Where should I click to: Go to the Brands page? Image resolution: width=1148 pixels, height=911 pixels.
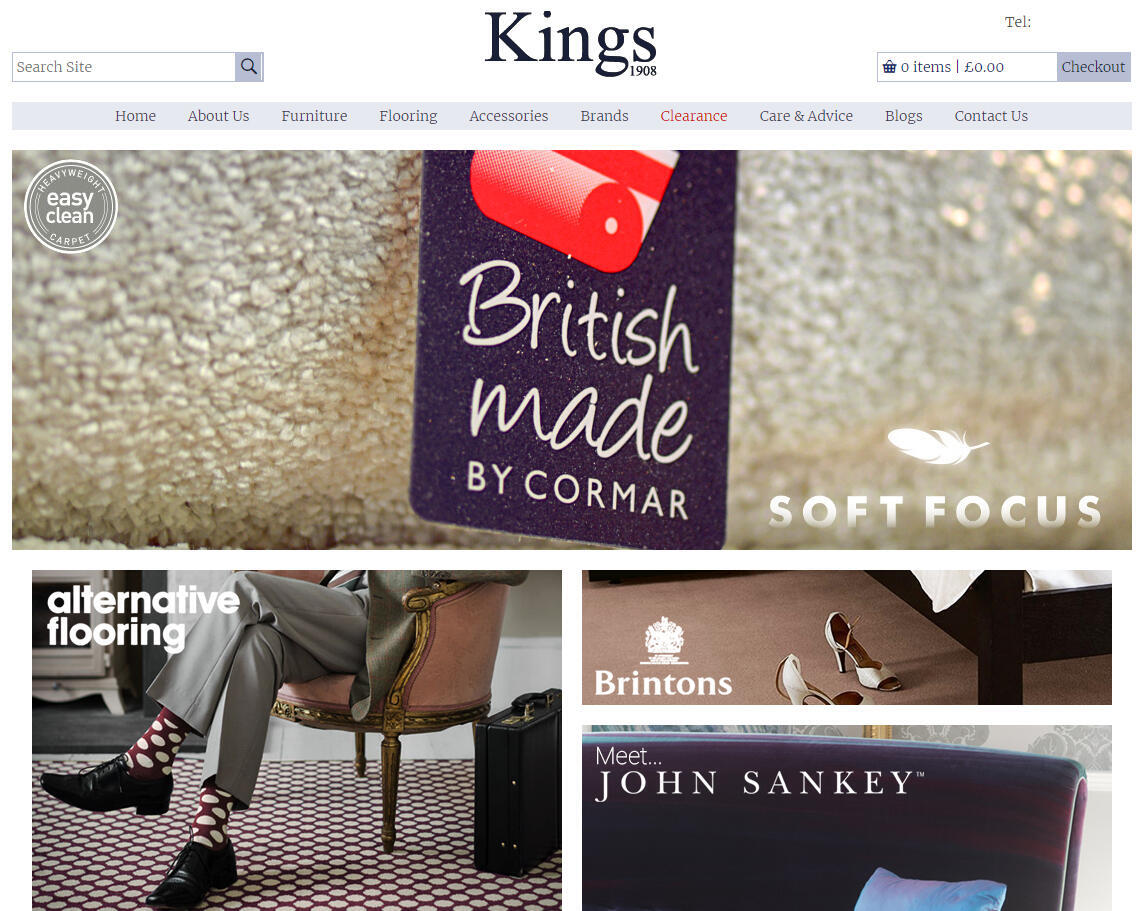coord(604,116)
